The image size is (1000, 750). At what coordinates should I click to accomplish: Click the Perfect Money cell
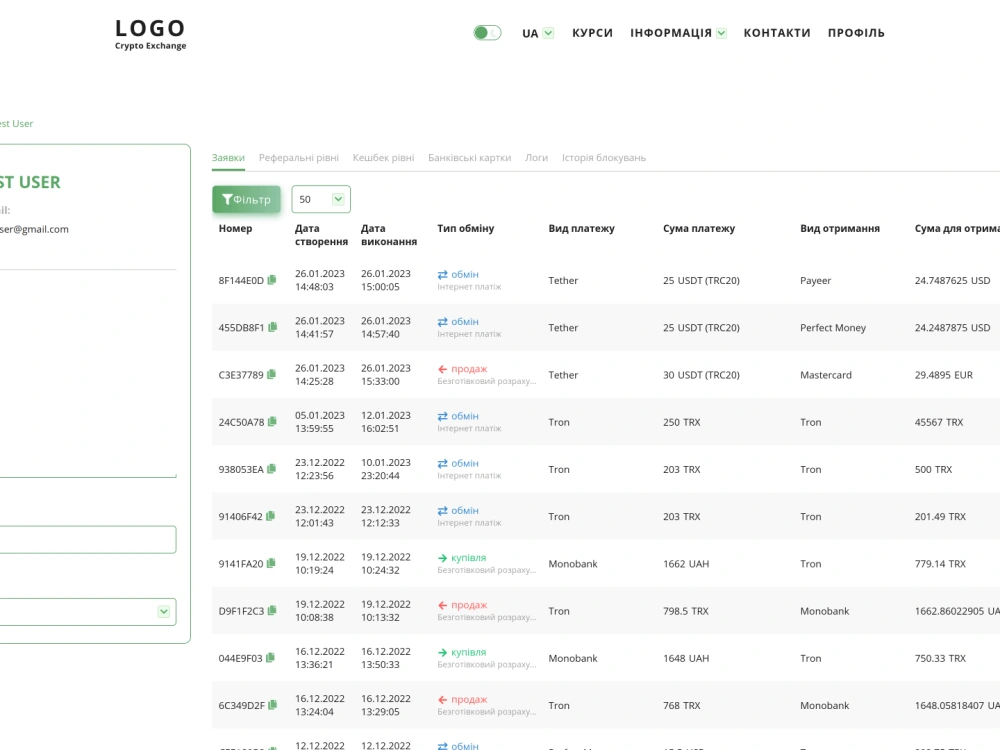[x=833, y=328]
